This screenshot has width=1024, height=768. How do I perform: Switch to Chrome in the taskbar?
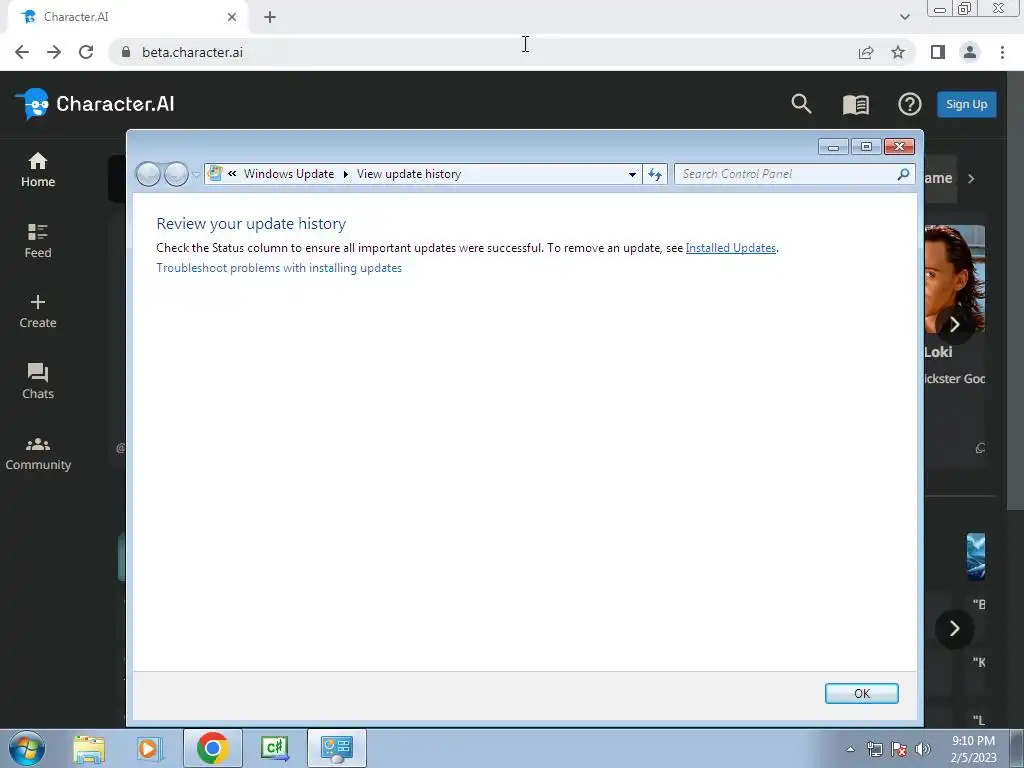[x=212, y=748]
